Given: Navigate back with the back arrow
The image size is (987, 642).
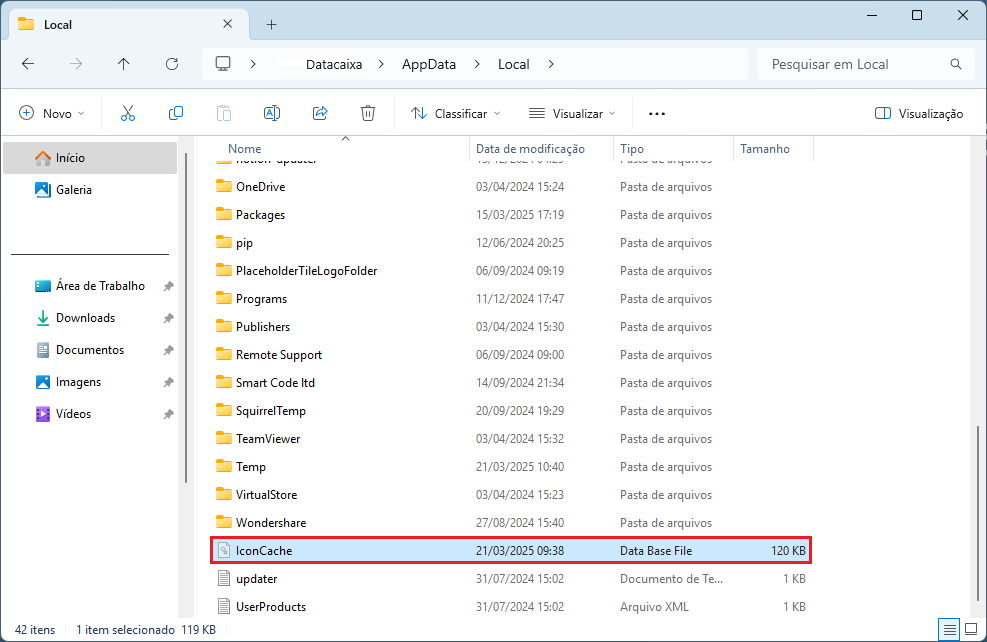Looking at the screenshot, I should point(28,64).
